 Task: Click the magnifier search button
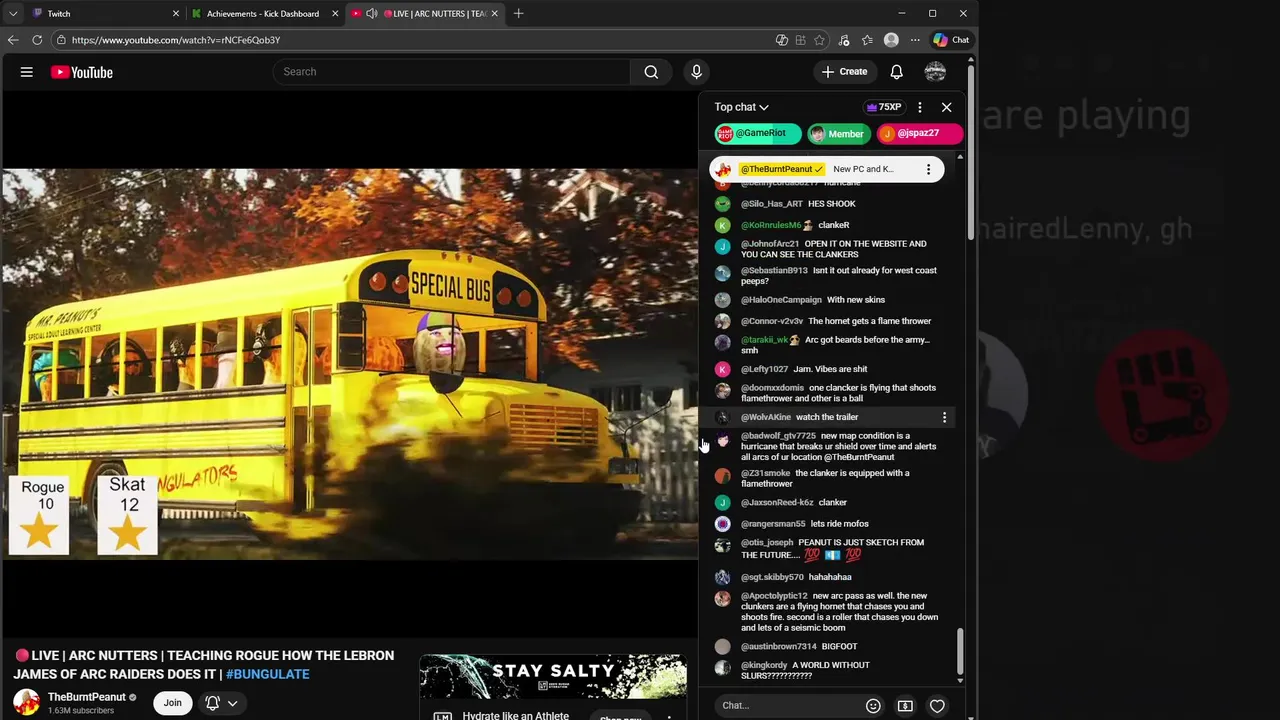[651, 72]
